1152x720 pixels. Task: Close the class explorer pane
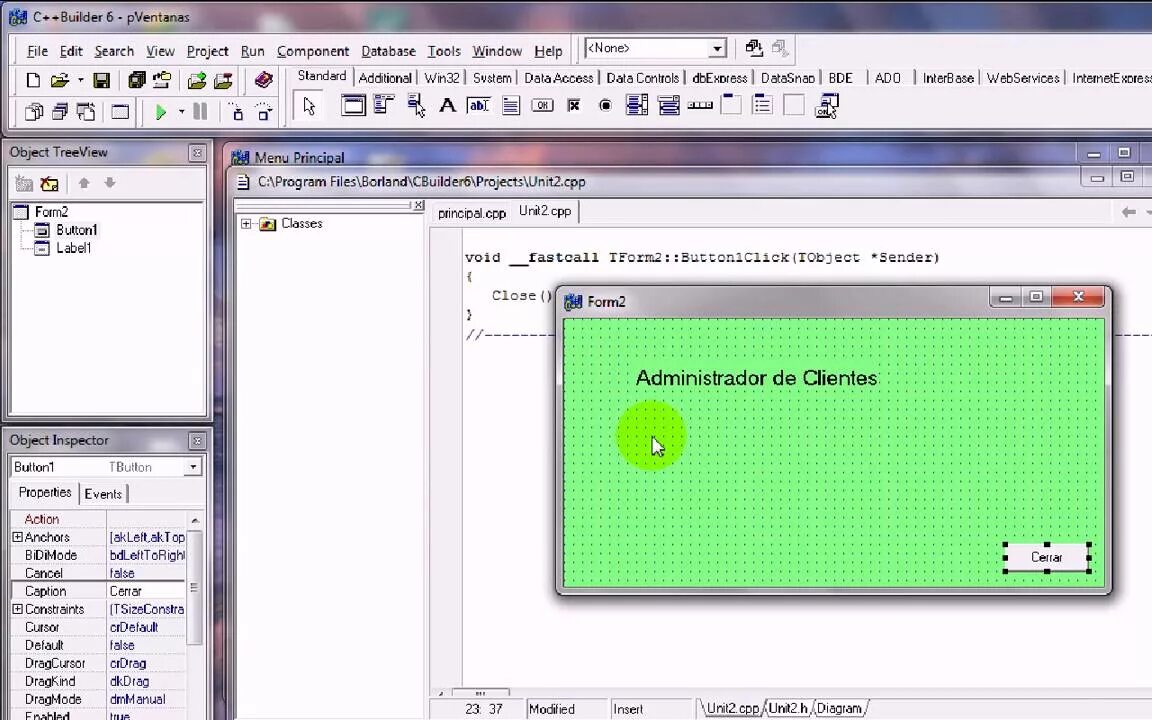(418, 205)
